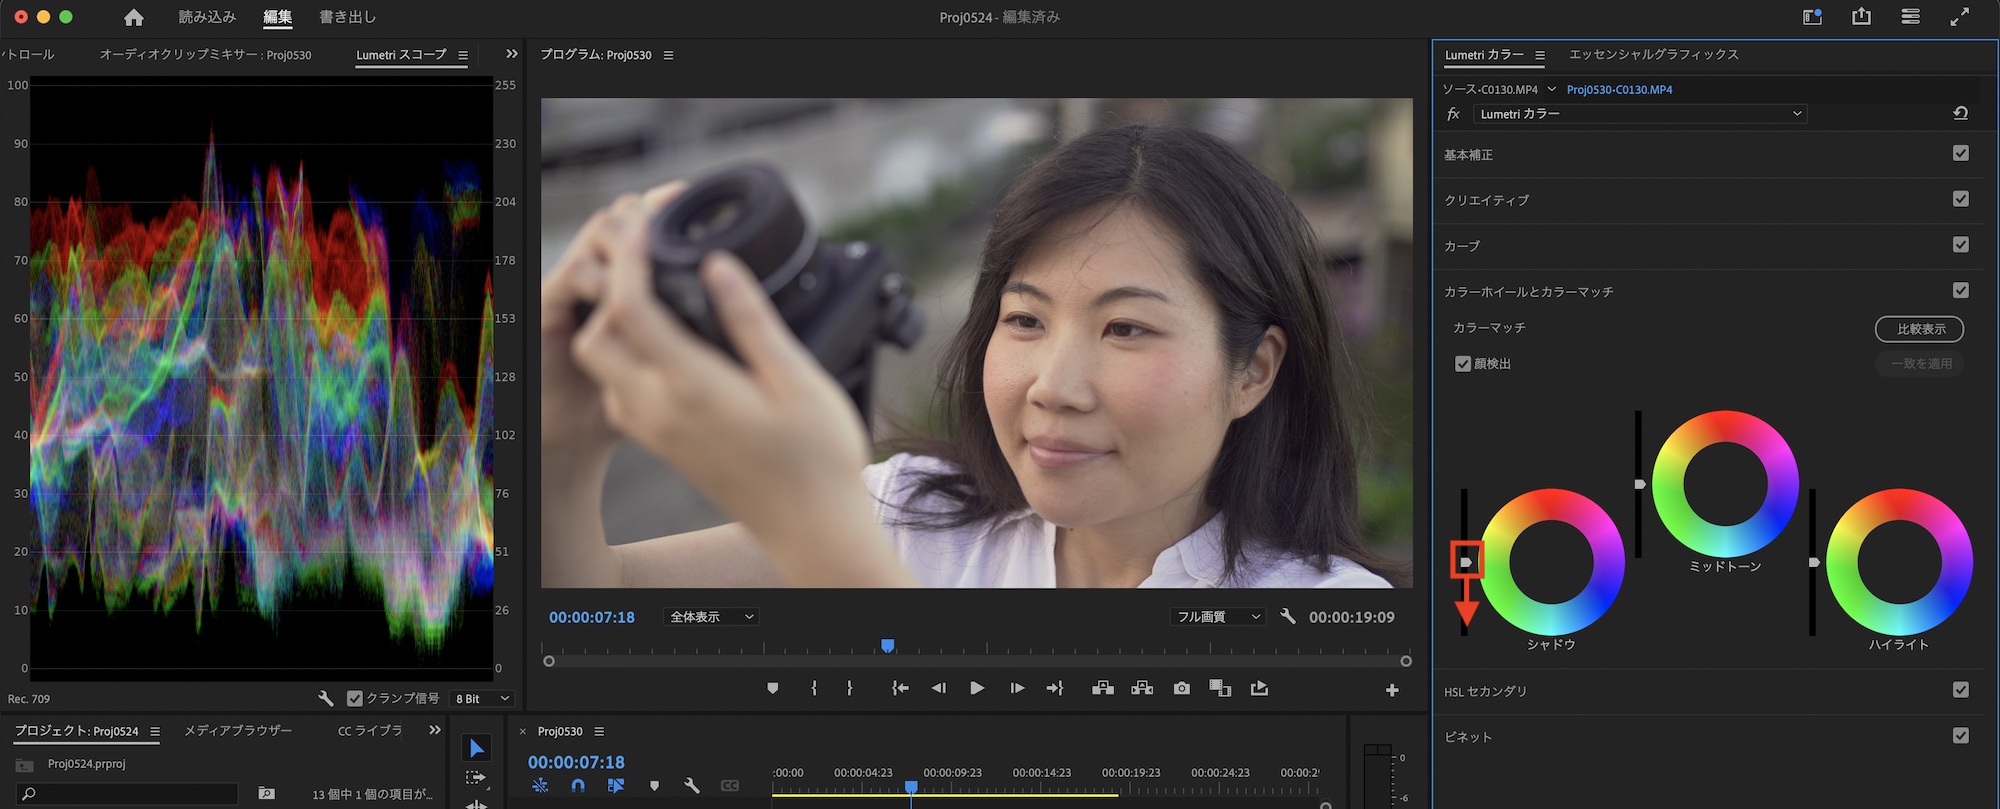Open the 8 Bit scope dropdown

(x=482, y=698)
